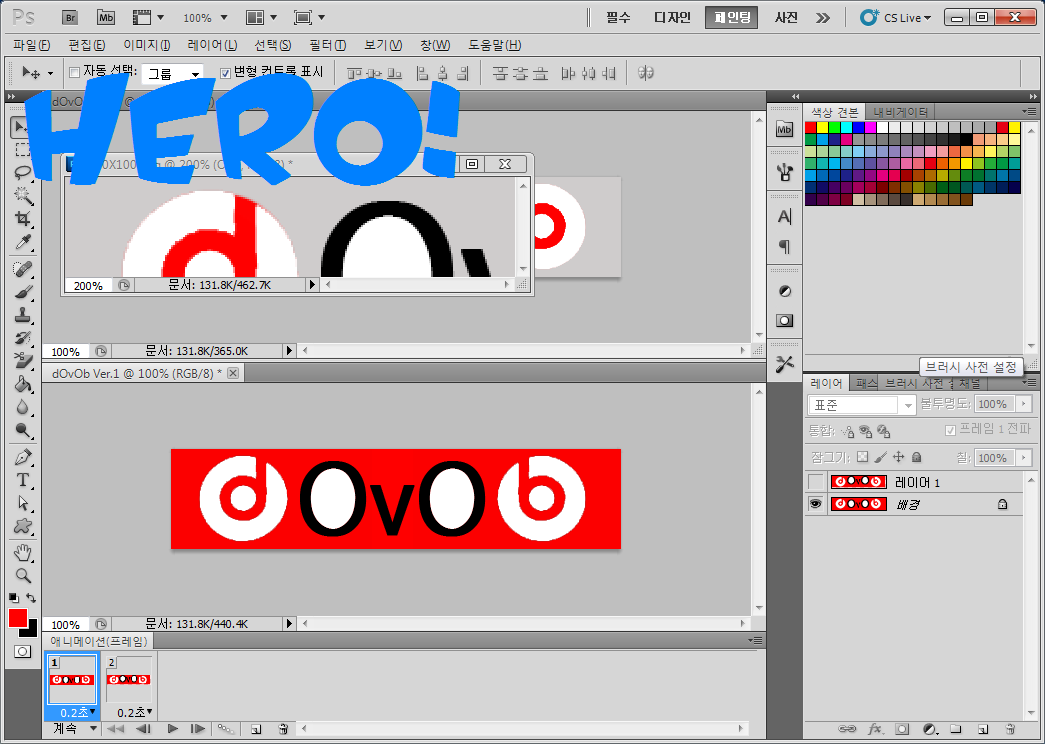Toggle lock position
The width and height of the screenshot is (1045, 744).
coord(898,457)
